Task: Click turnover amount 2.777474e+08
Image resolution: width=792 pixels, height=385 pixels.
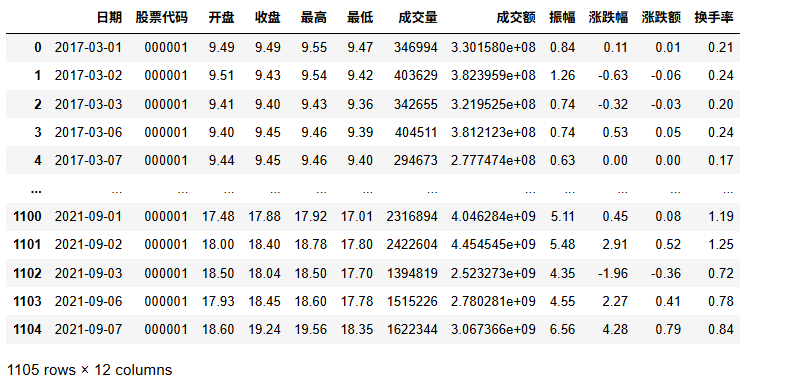Action: coord(493,161)
